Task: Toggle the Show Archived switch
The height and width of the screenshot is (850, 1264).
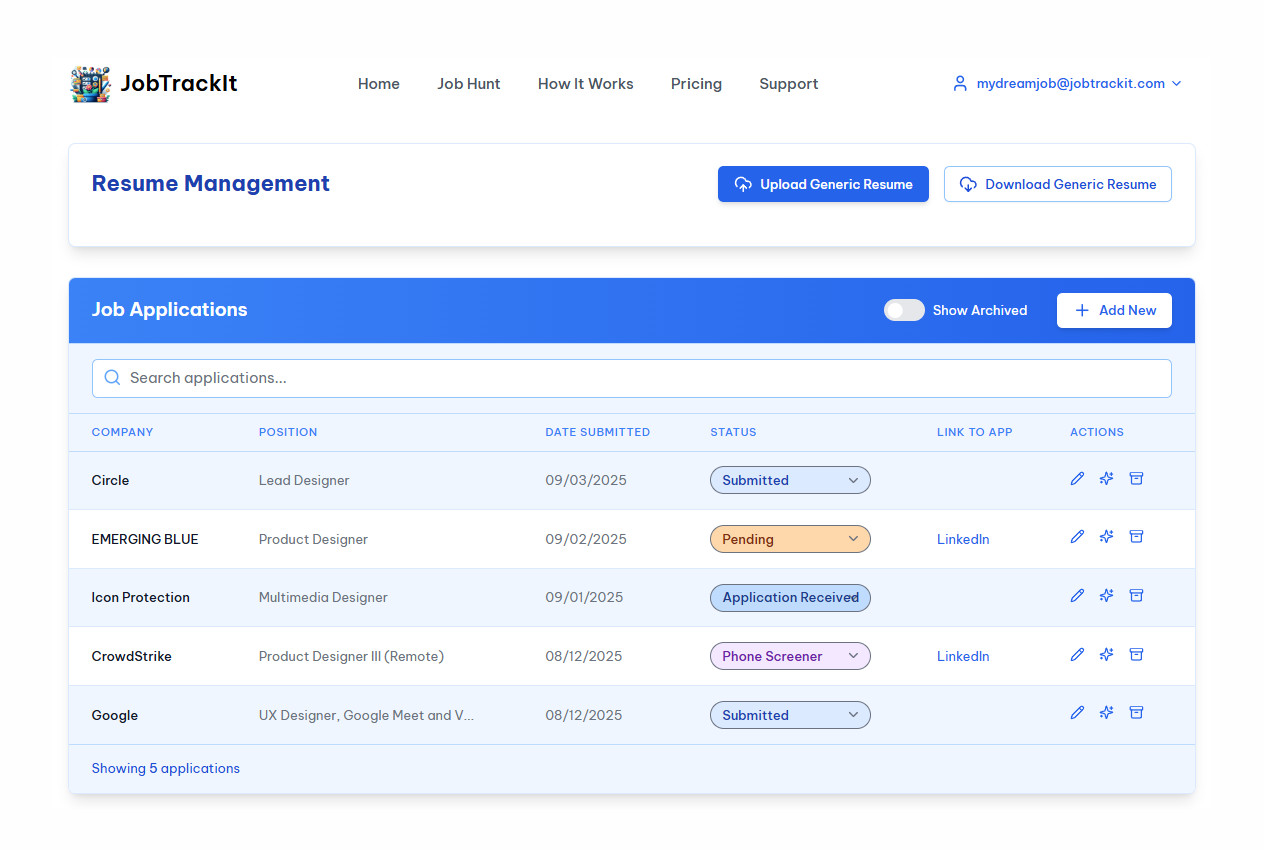Action: pos(904,310)
